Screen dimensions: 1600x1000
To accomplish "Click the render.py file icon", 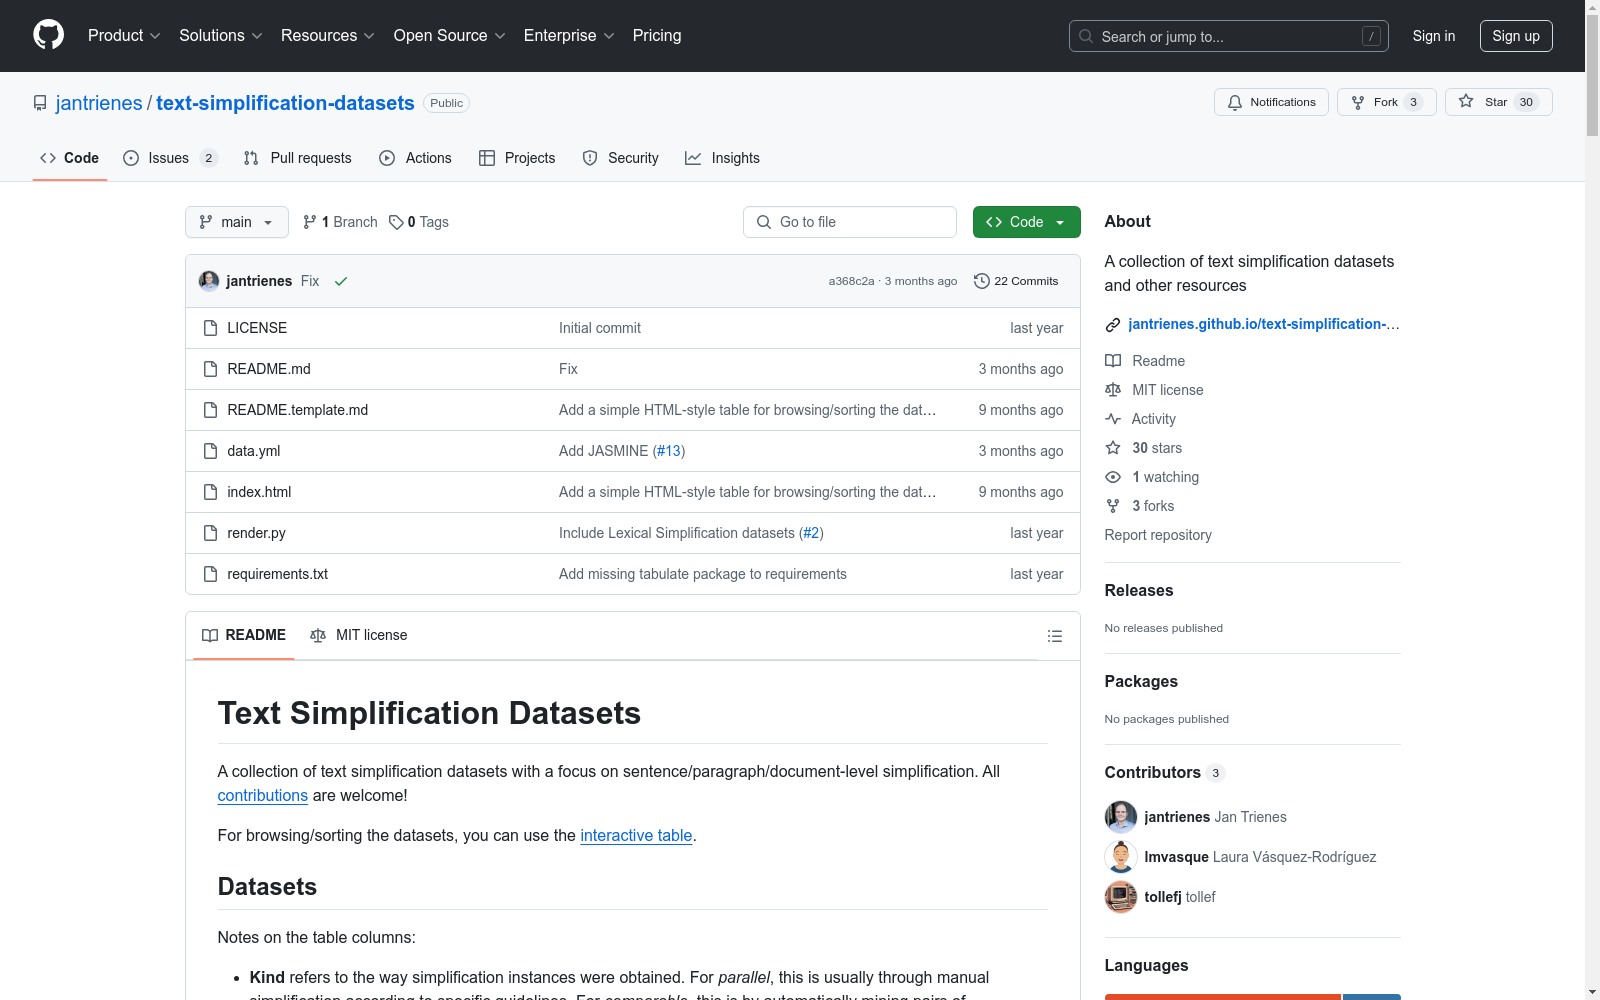I will tap(210, 533).
